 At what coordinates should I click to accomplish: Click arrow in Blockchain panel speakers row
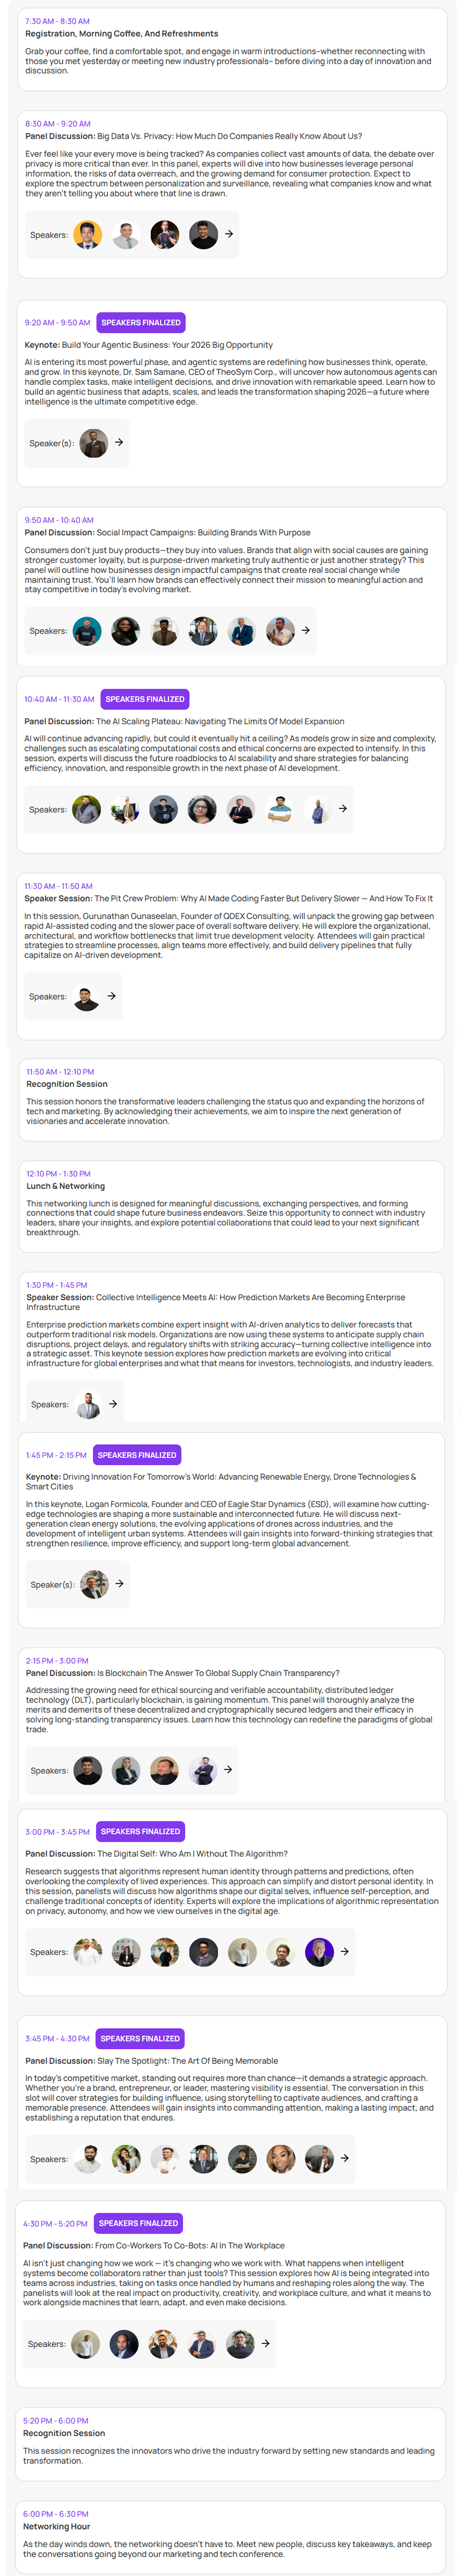coord(228,1770)
